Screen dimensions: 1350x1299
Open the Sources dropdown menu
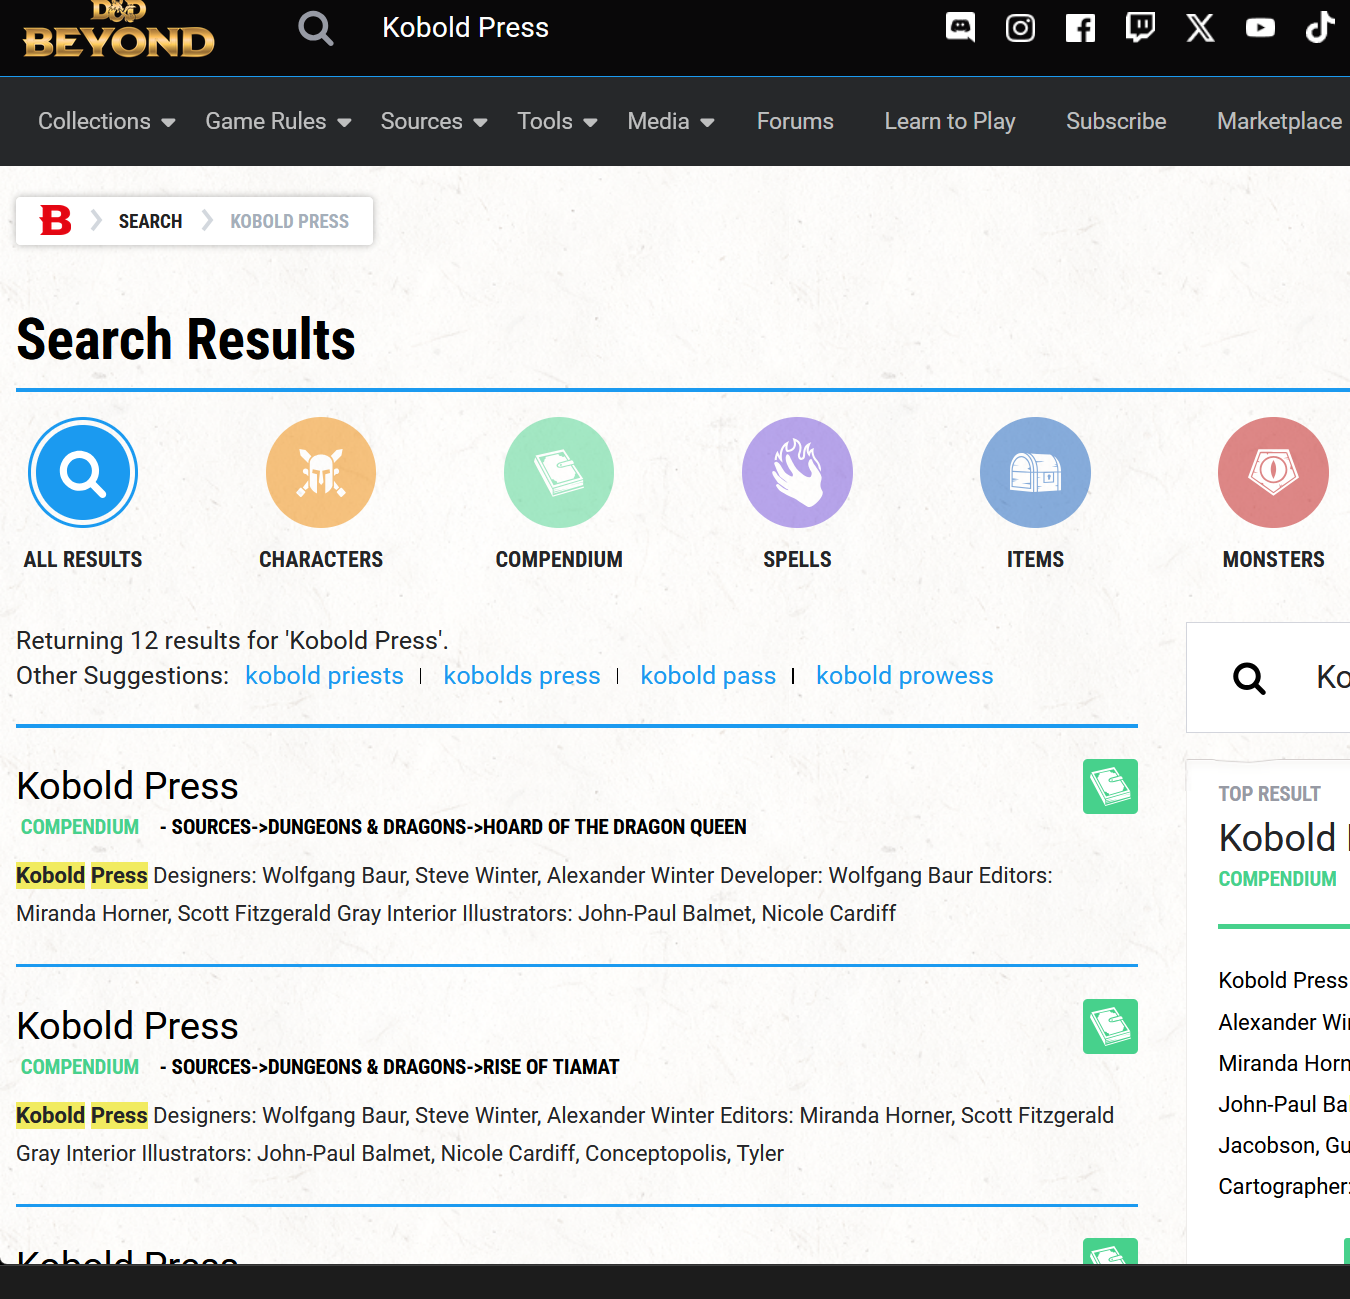pyautogui.click(x=433, y=121)
